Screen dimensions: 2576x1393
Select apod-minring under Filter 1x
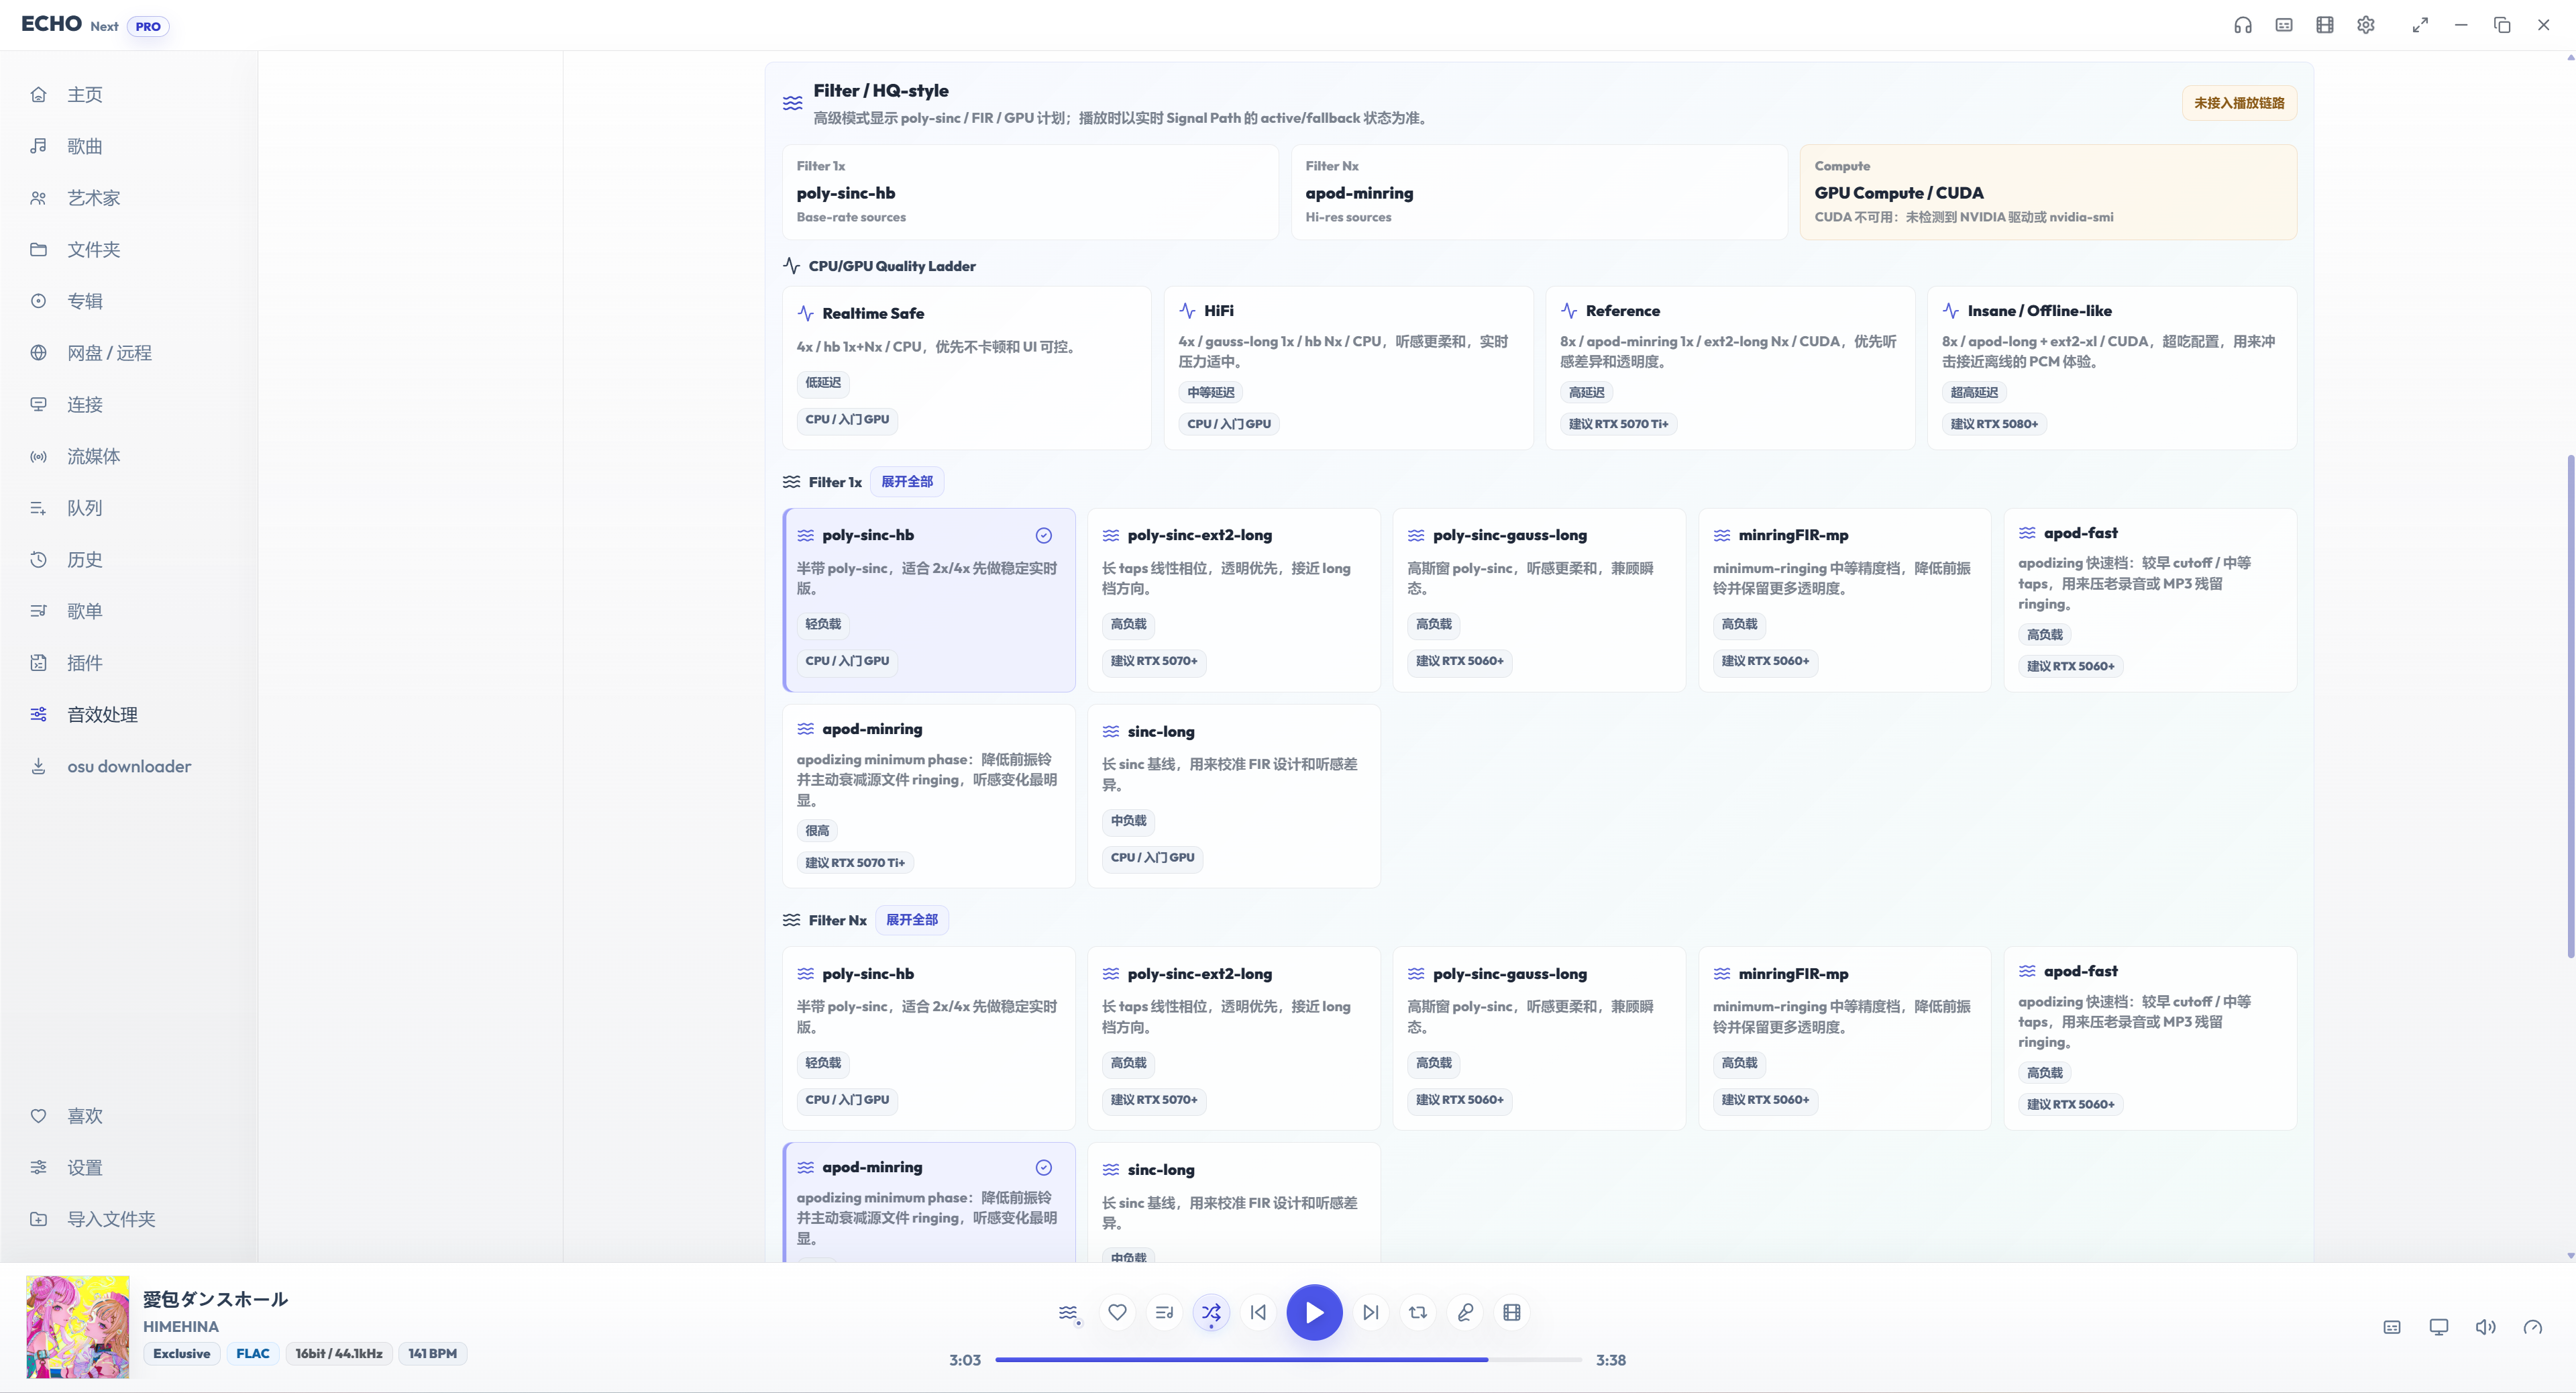pos(929,796)
